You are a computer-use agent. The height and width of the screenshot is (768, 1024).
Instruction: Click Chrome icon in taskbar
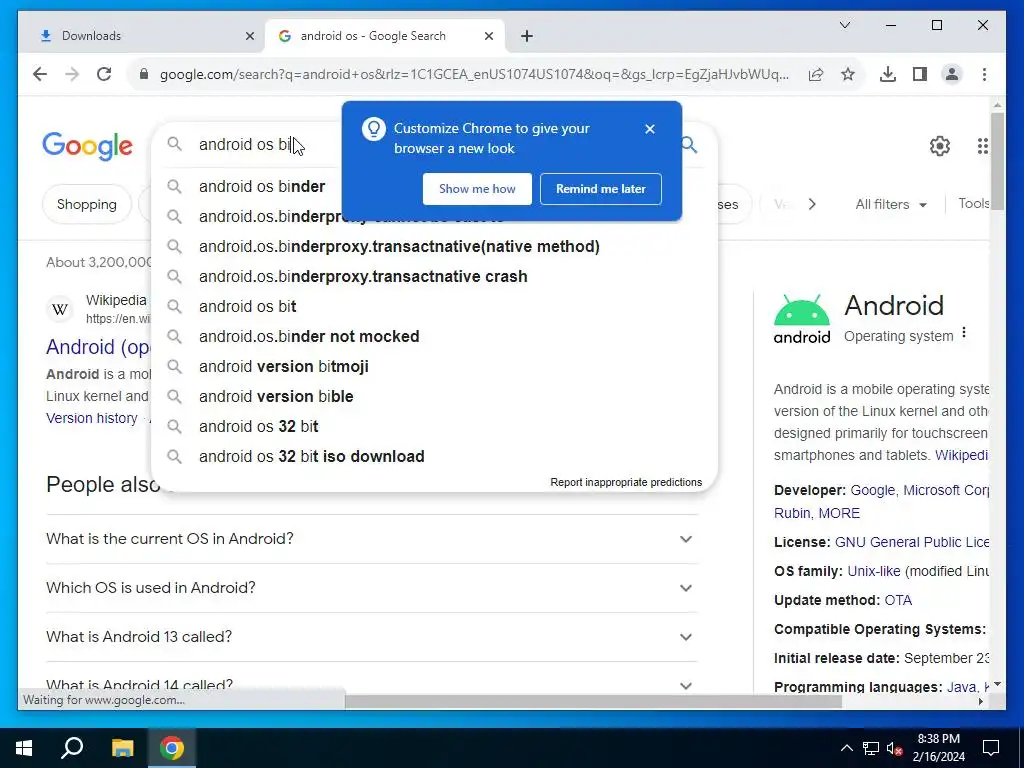coord(172,748)
